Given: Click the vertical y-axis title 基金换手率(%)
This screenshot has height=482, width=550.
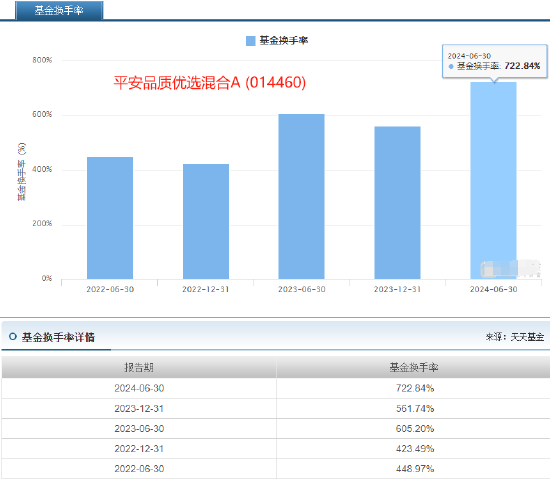Looking at the screenshot, I should 22,172.
